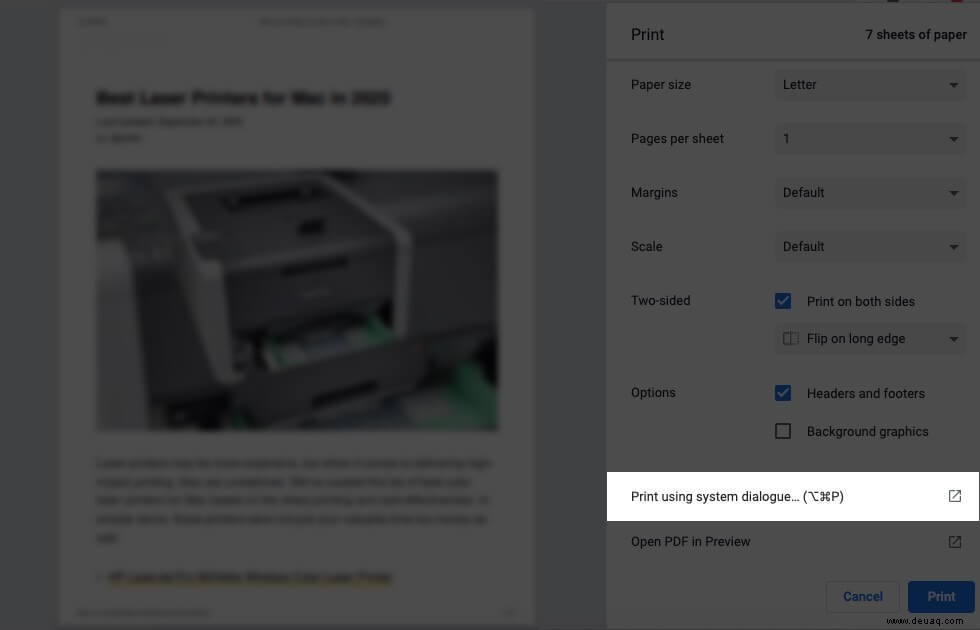Click the underlined link in the page preview
This screenshot has height=630, width=980.
[x=250, y=577]
